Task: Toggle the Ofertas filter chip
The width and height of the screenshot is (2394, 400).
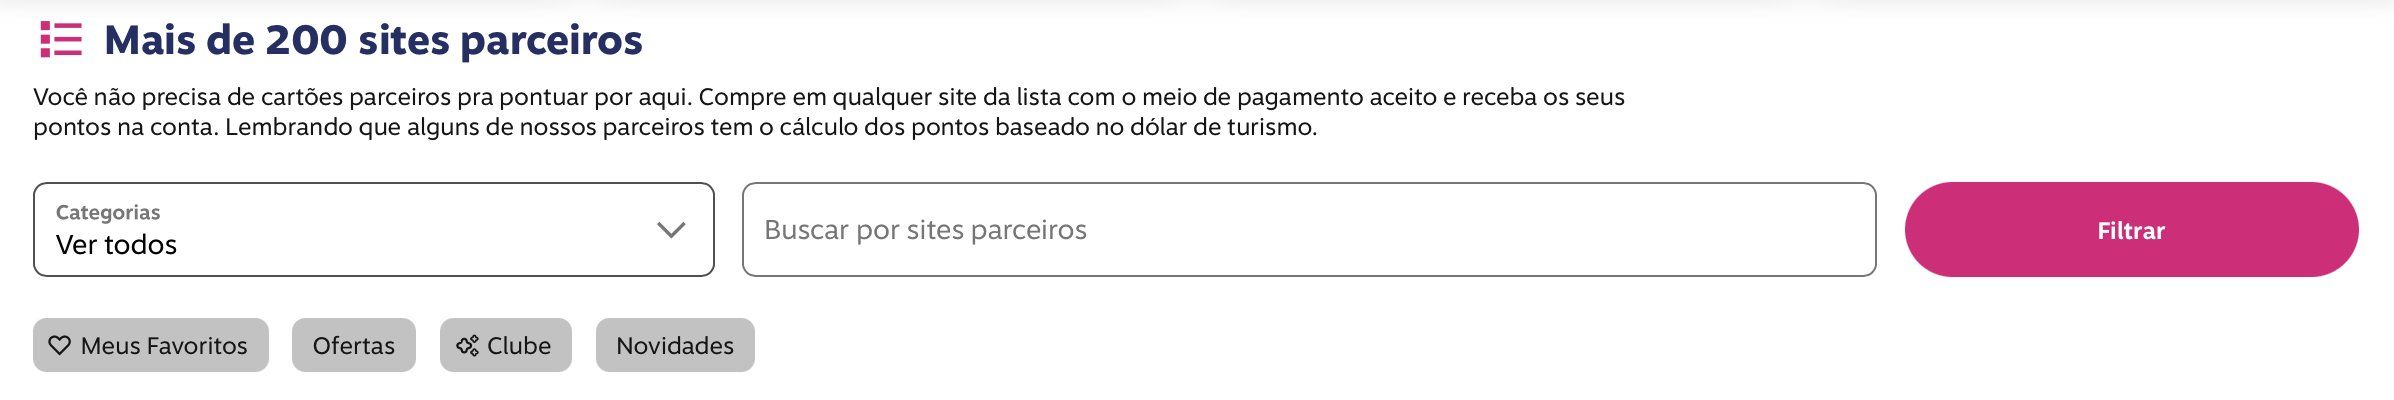Action: click(354, 345)
